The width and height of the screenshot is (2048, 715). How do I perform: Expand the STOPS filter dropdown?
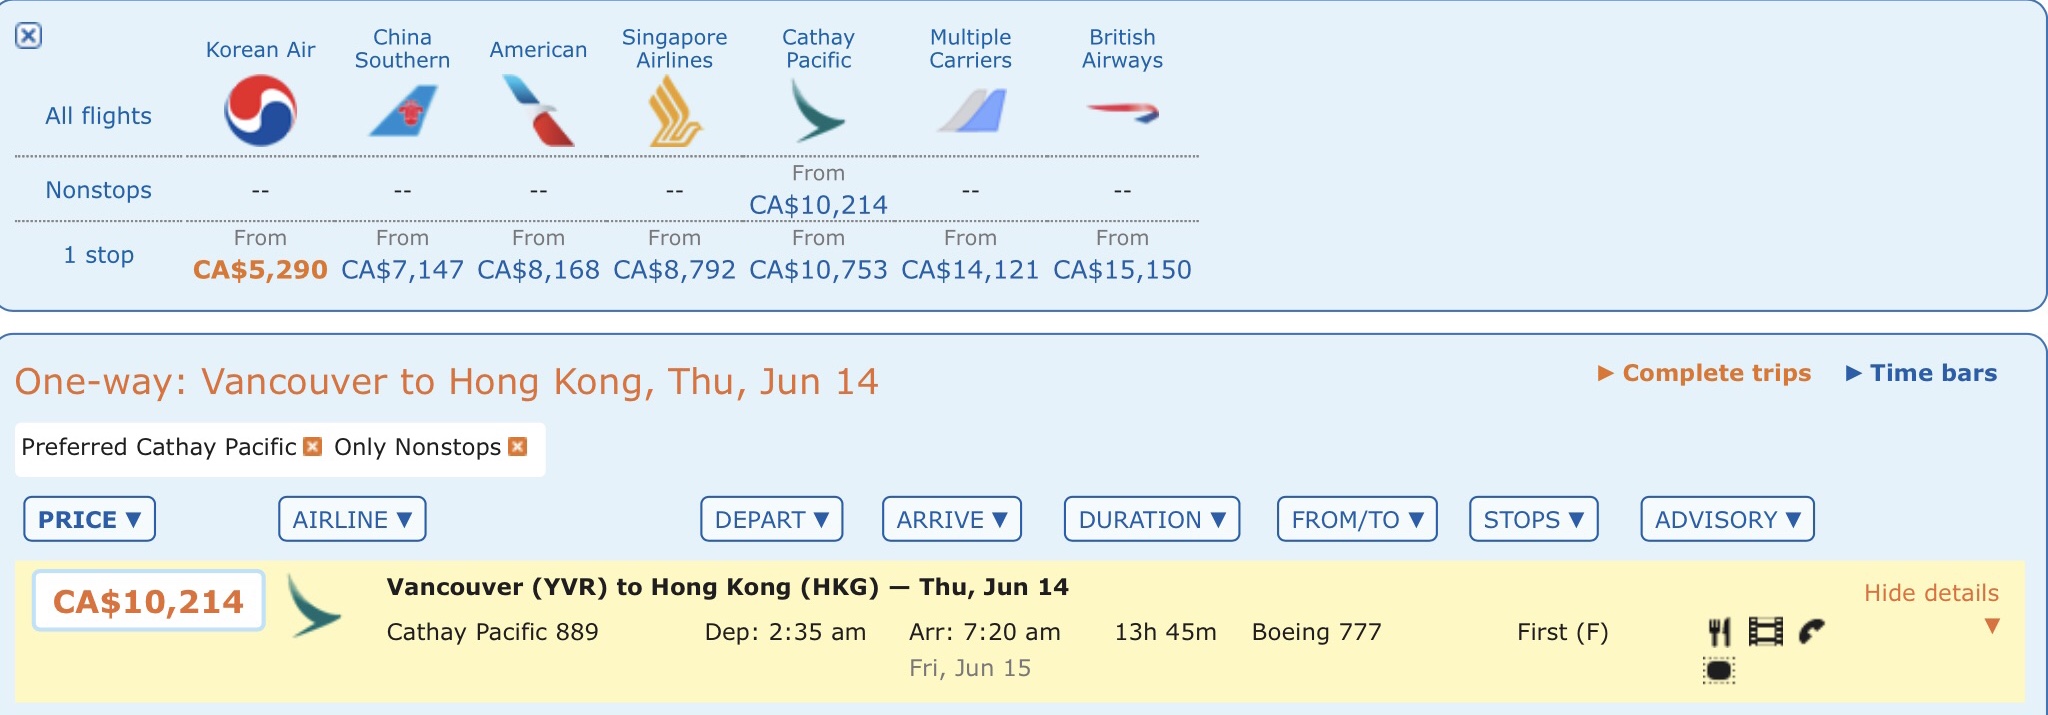(1533, 519)
